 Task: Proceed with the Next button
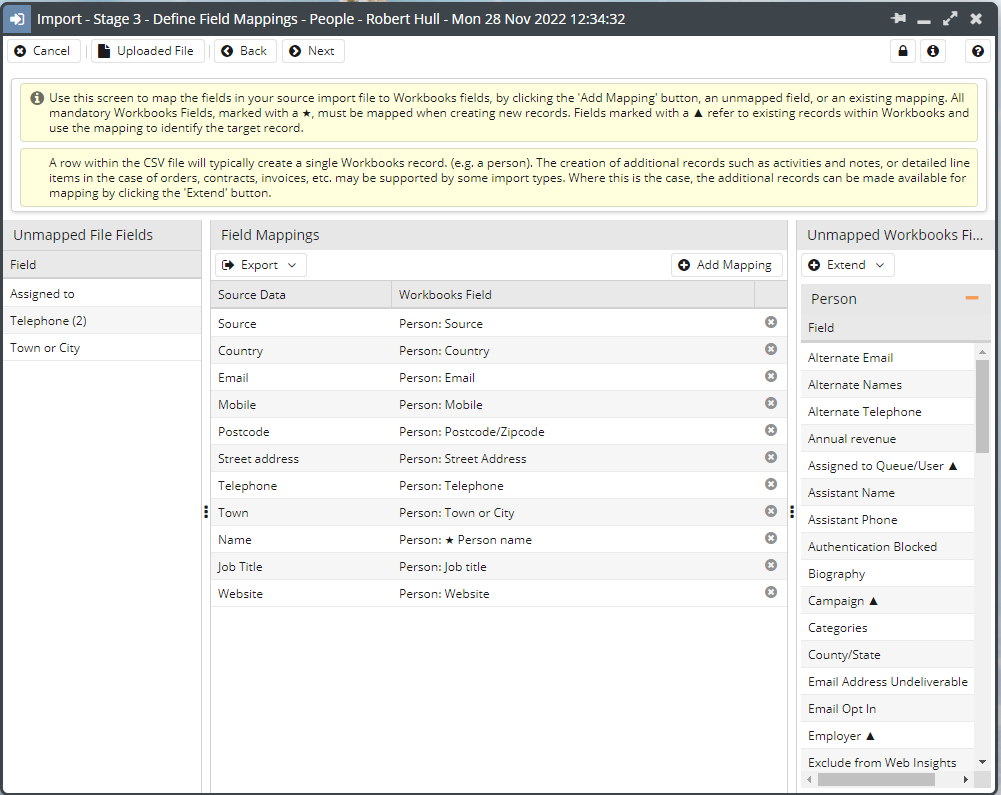[313, 51]
